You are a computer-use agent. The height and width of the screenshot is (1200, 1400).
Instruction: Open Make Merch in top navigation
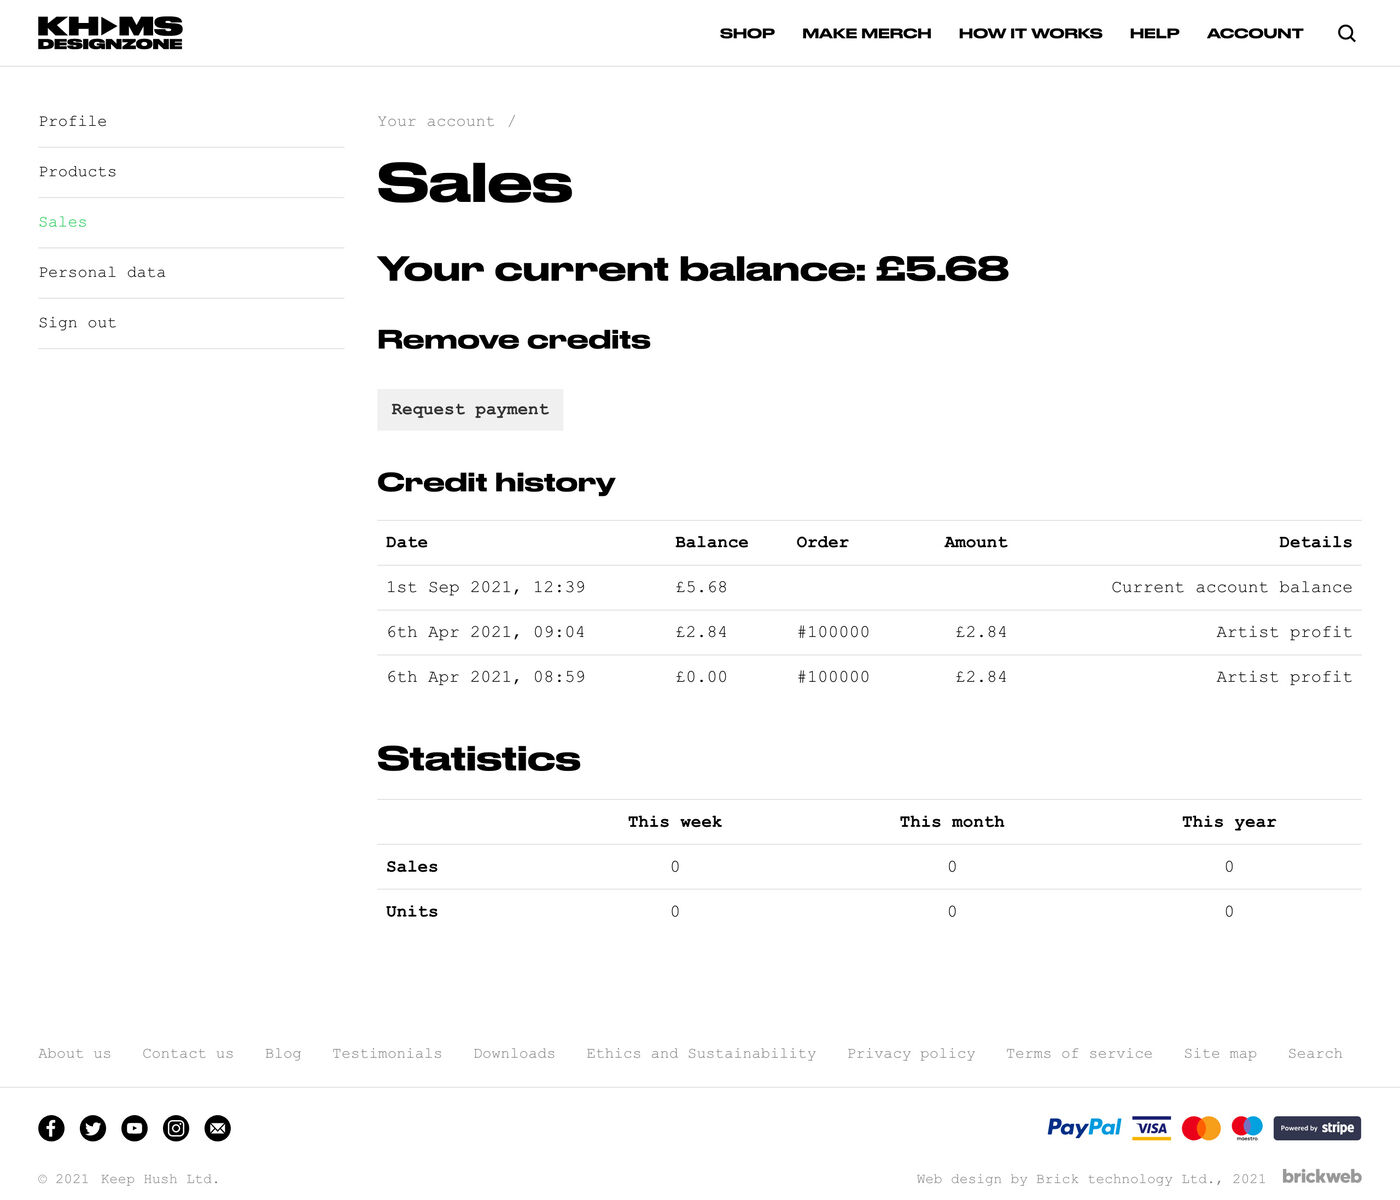click(866, 33)
